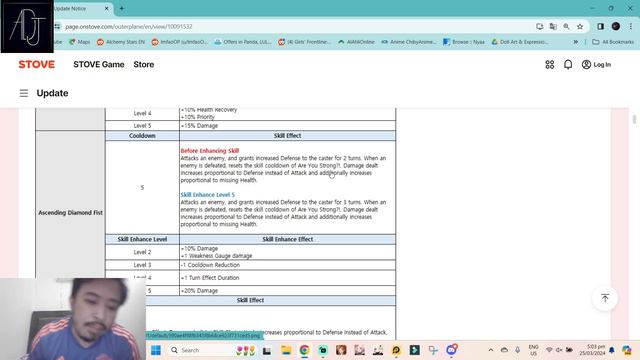The height and width of the screenshot is (360, 640).
Task: Click the 'Skill Enhance Level 5' heading
Action: [208, 195]
